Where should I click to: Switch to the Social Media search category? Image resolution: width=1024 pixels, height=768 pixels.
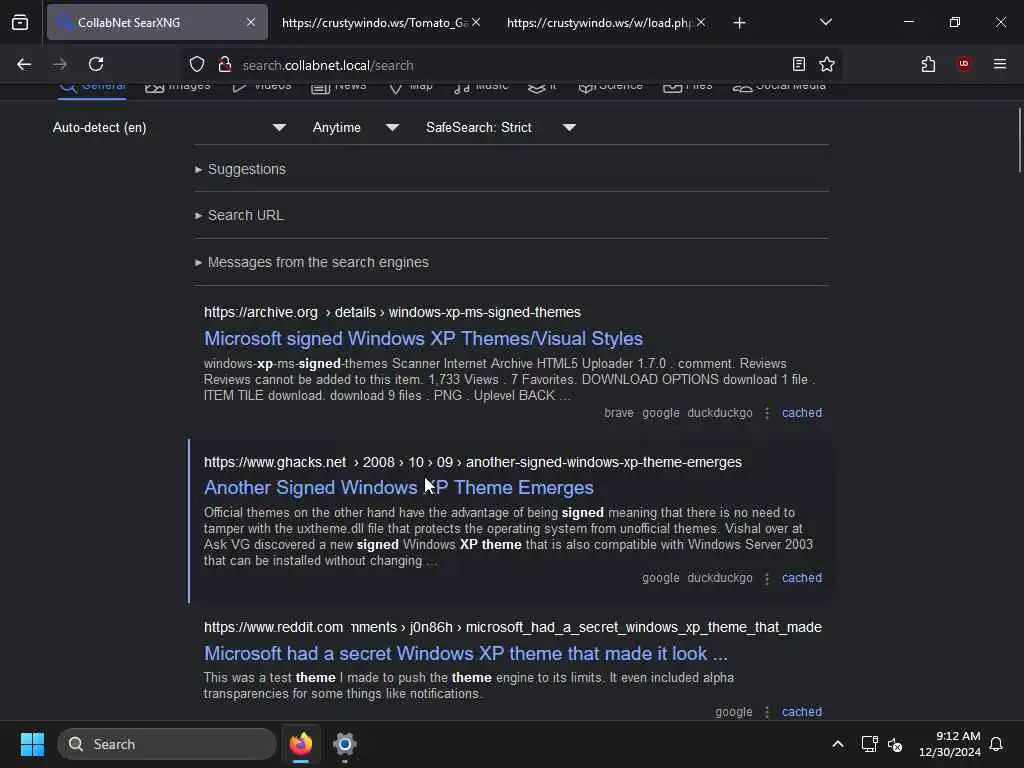778,88
